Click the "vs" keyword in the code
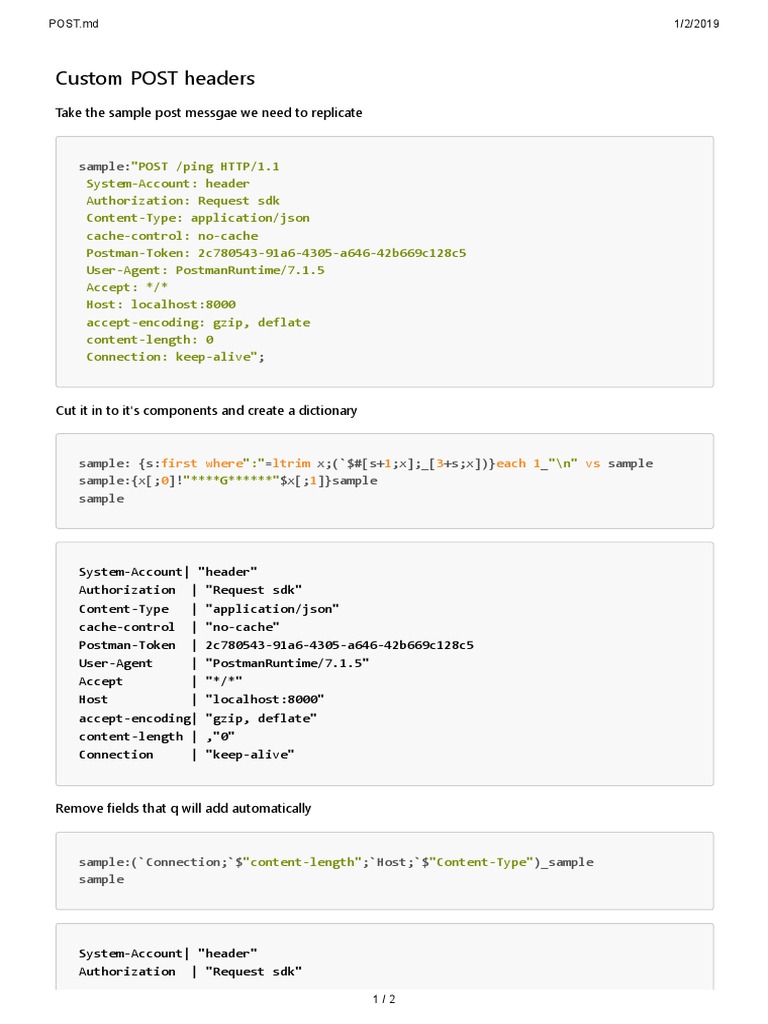Screen dimensions: 768x1024 click(593, 463)
